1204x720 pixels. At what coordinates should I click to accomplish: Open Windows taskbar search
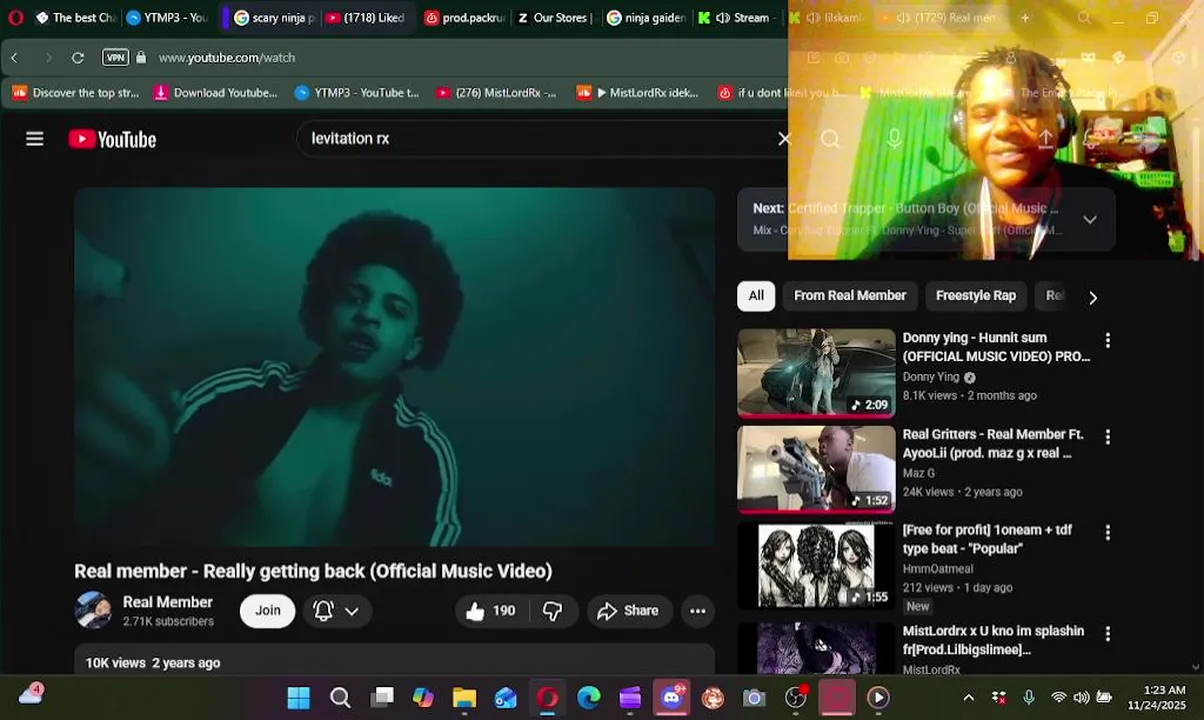coord(340,697)
